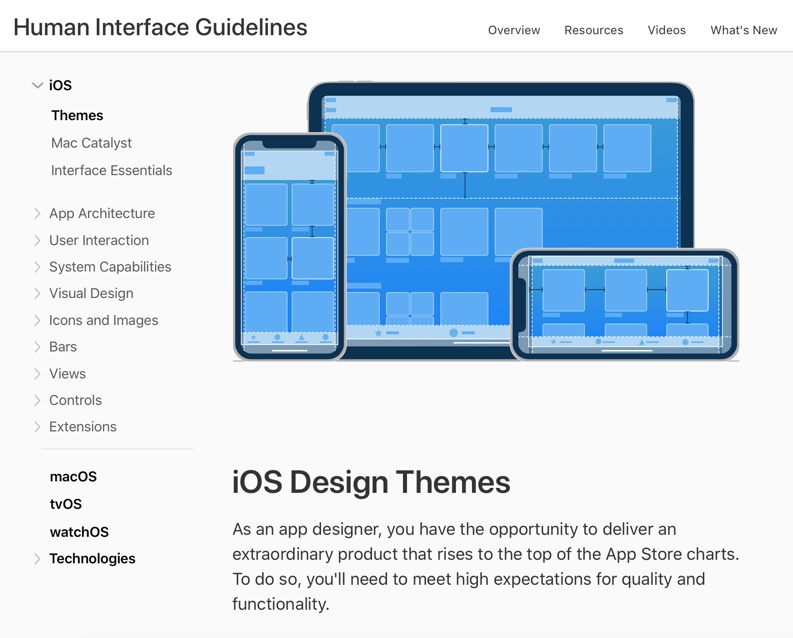793x638 pixels.
Task: Switch to macOS guidelines
Action: pos(73,477)
